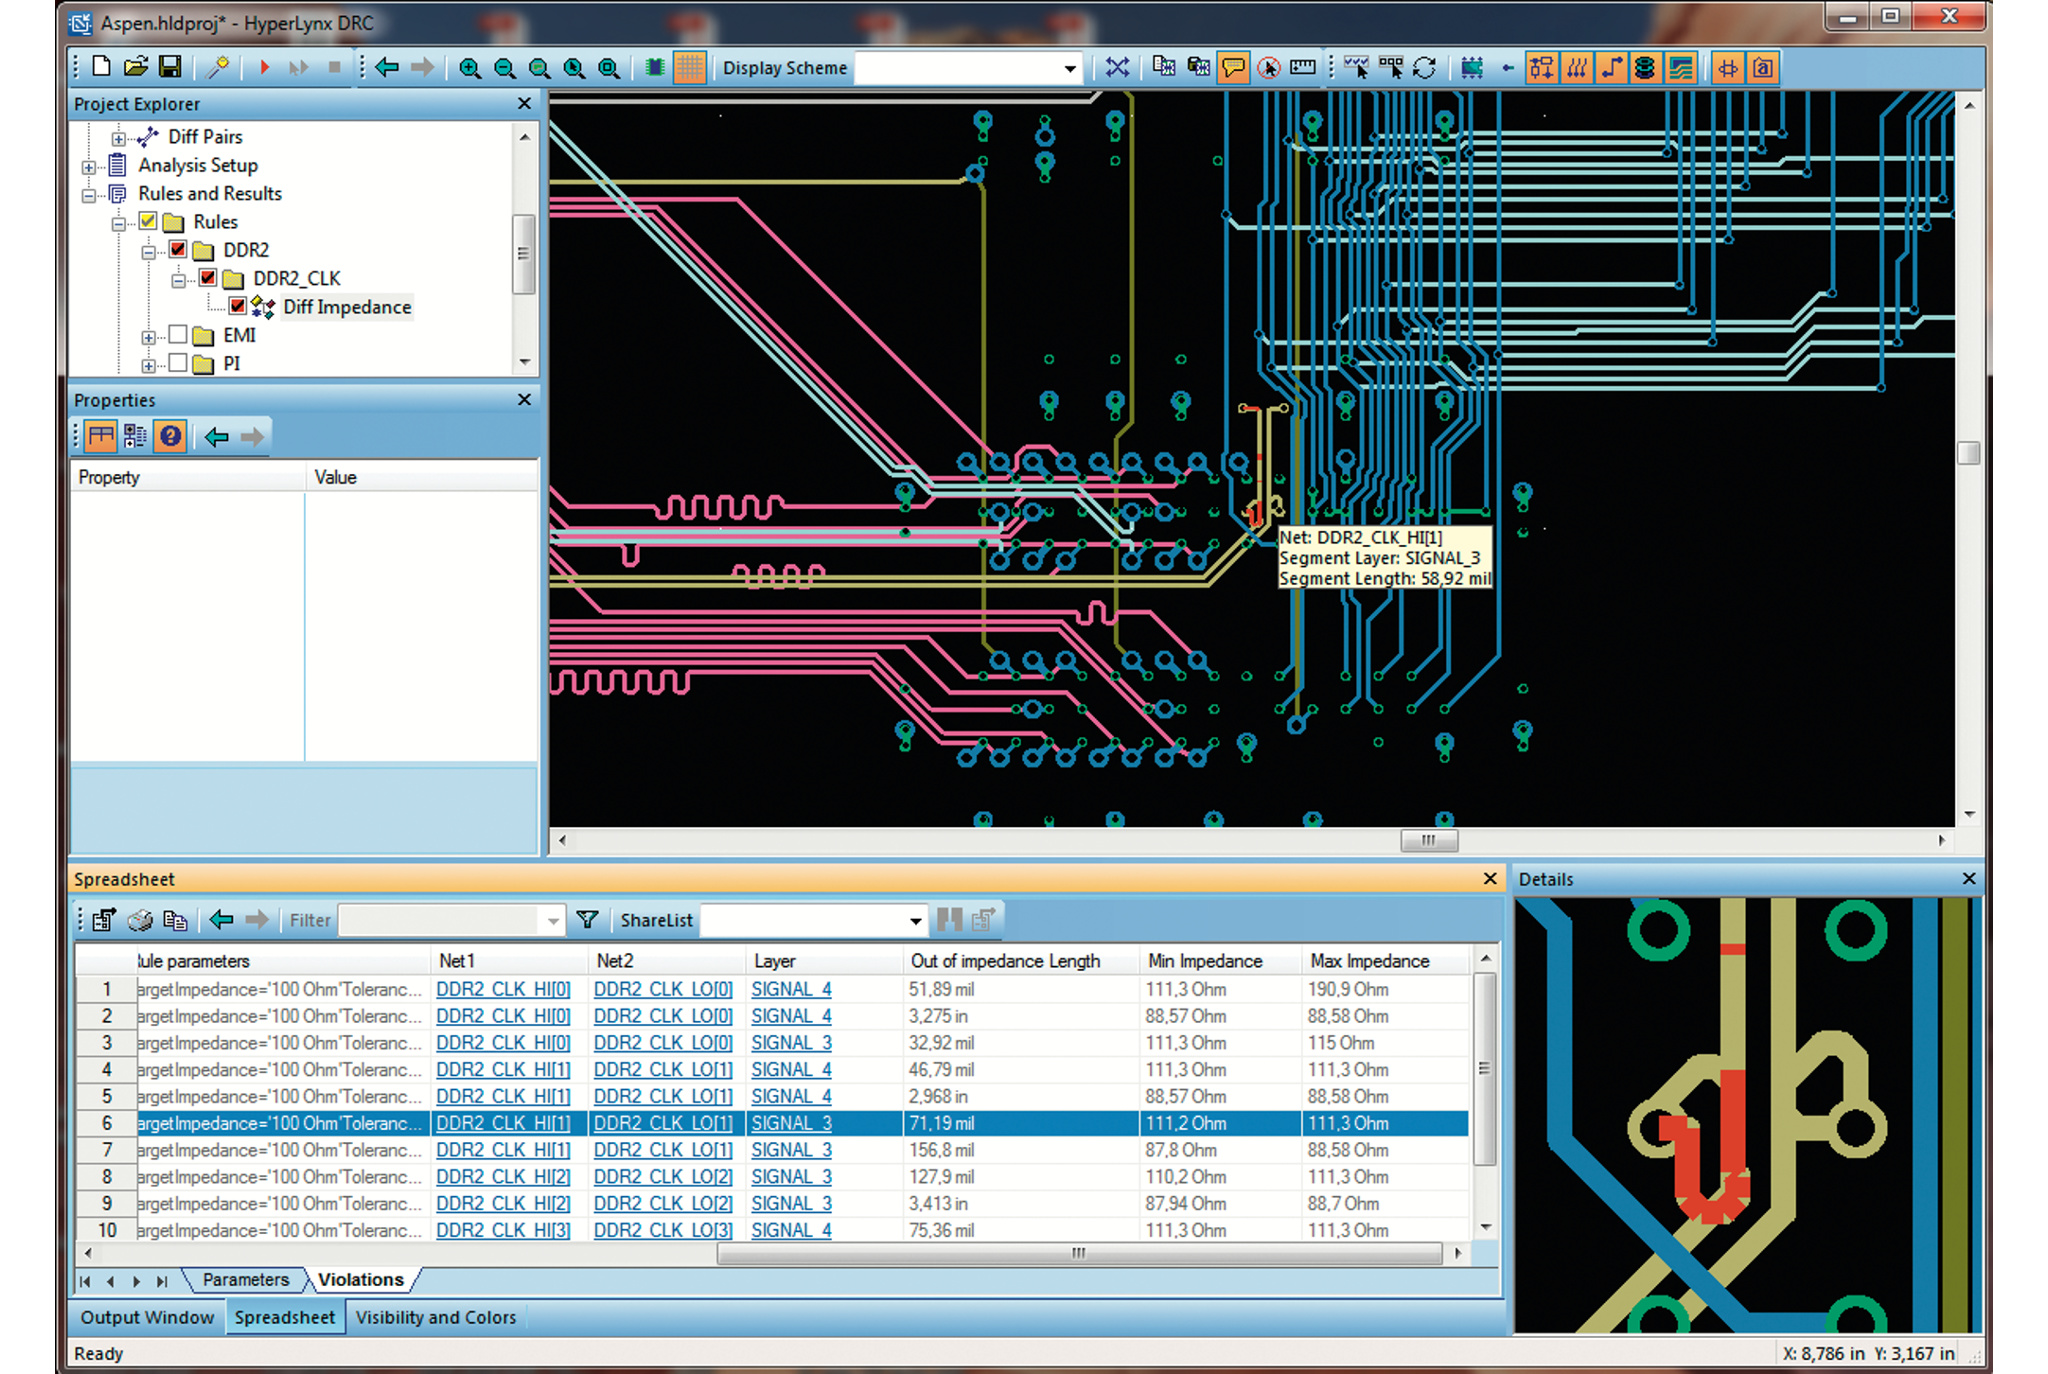Toggle the tooltip speech bubble icon
The image size is (2048, 1374).
coord(1233,68)
